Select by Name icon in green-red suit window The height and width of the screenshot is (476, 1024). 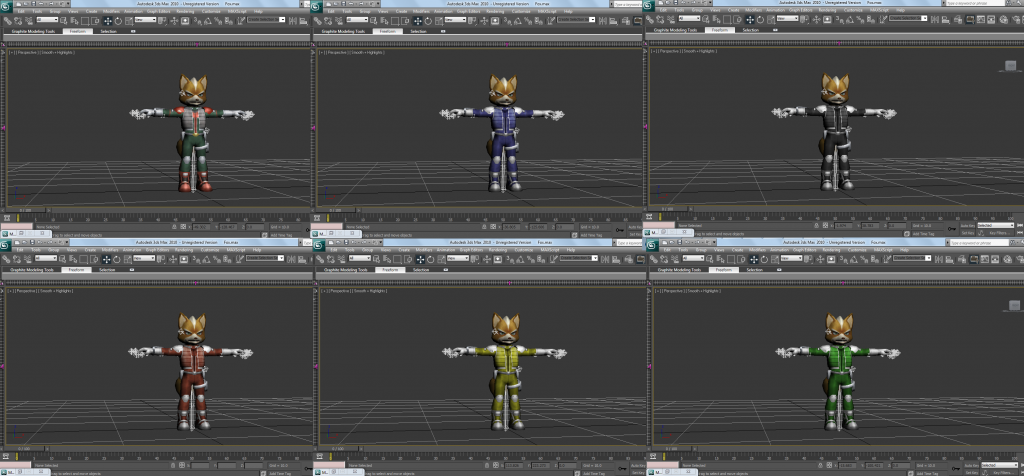[74, 20]
